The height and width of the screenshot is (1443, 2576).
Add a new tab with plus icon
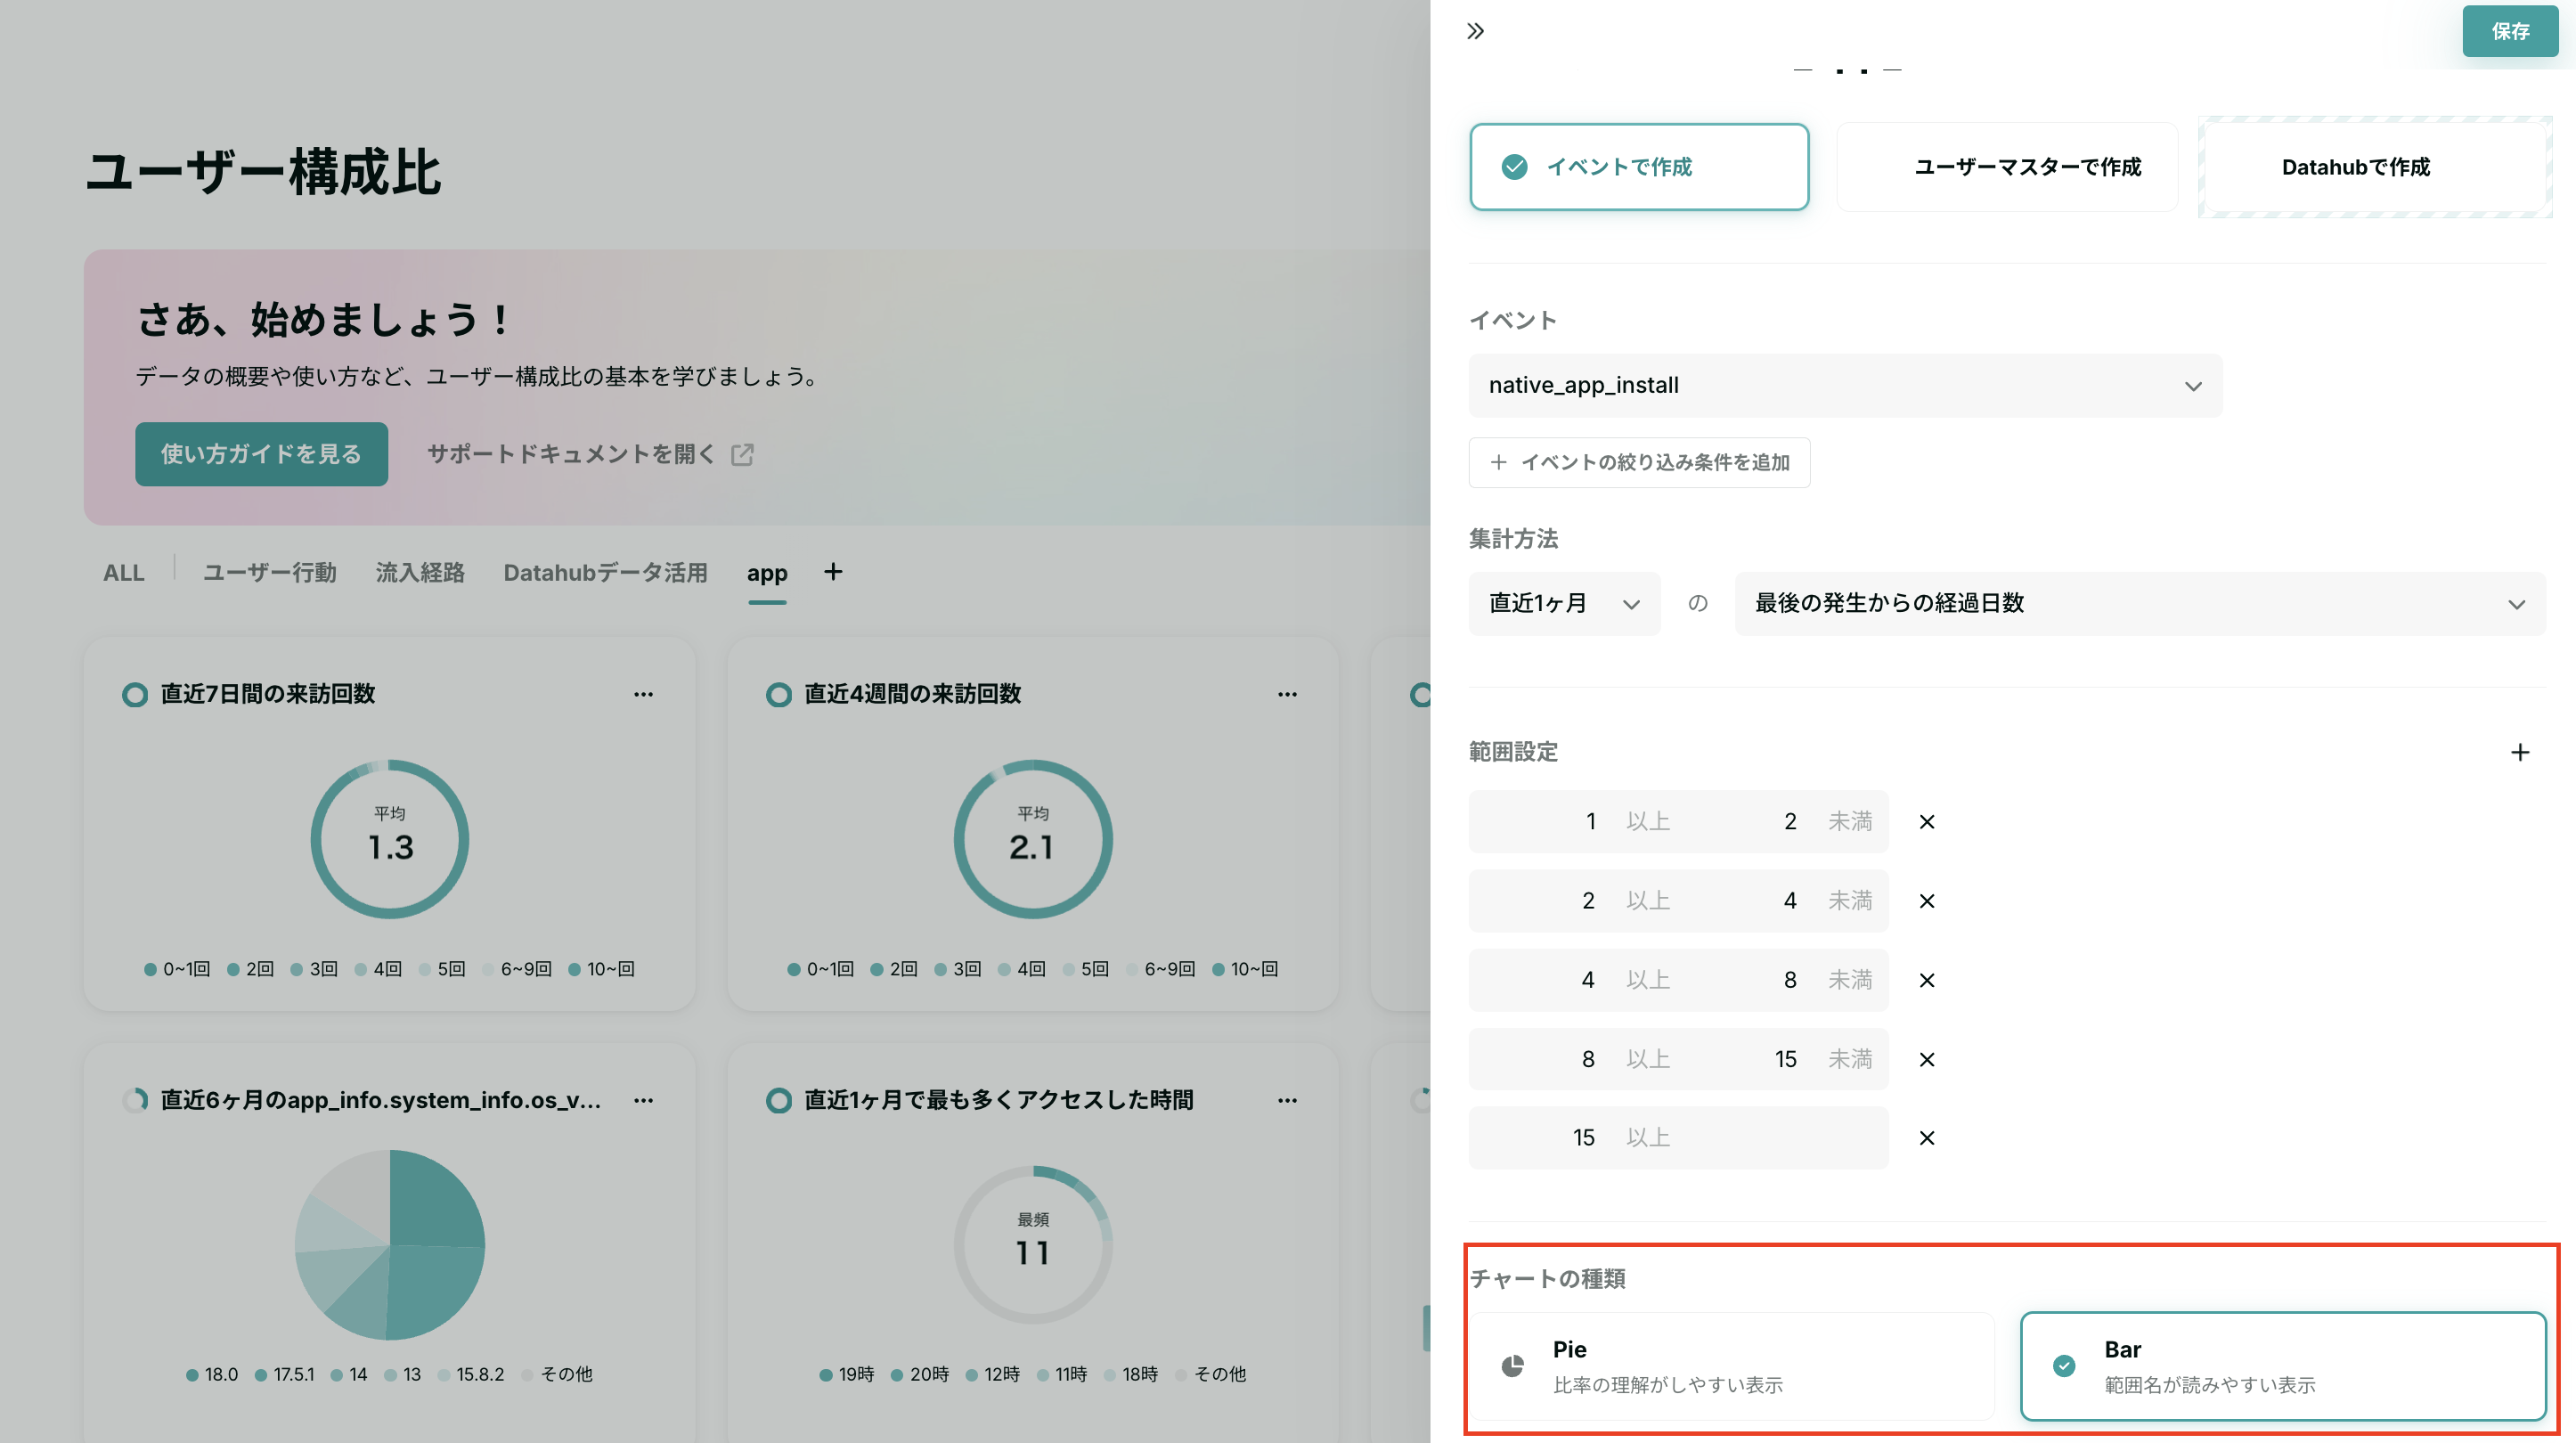point(833,571)
